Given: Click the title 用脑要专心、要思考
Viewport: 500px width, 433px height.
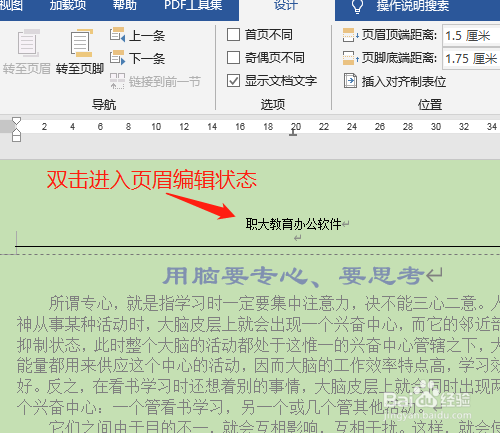Looking at the screenshot, I should pyautogui.click(x=293, y=276).
